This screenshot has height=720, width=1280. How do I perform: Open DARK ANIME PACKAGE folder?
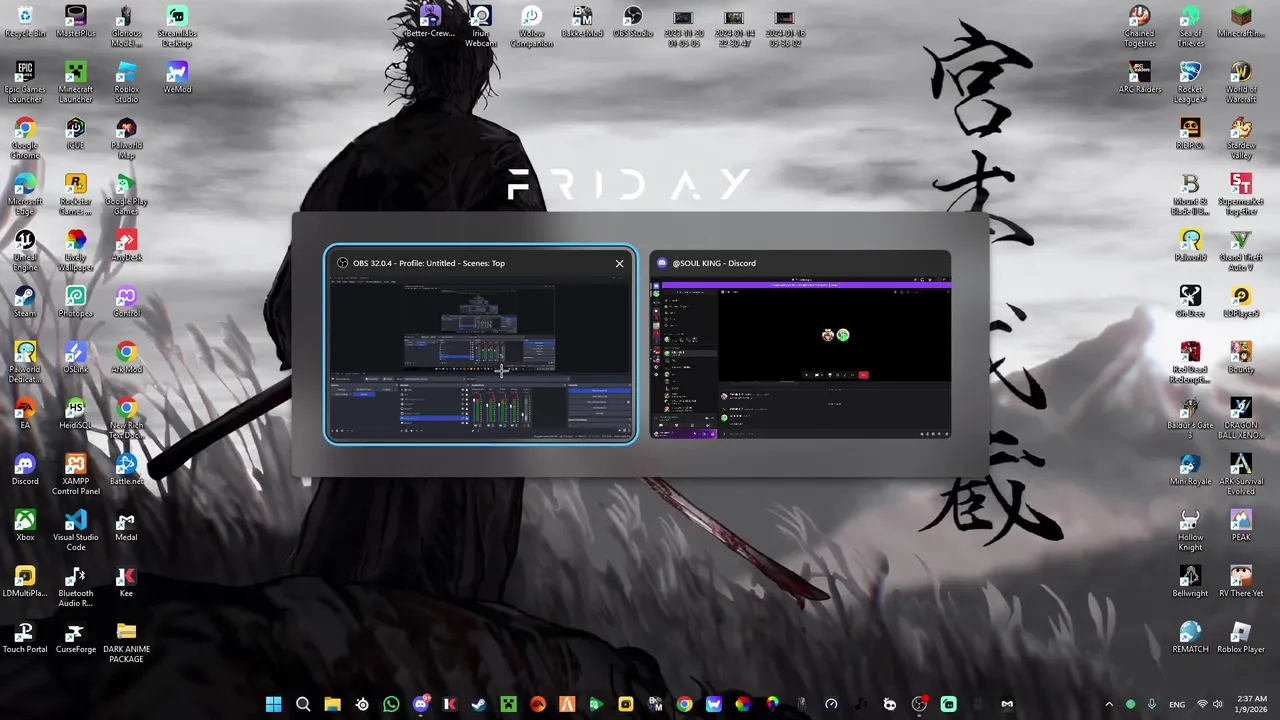click(x=126, y=643)
